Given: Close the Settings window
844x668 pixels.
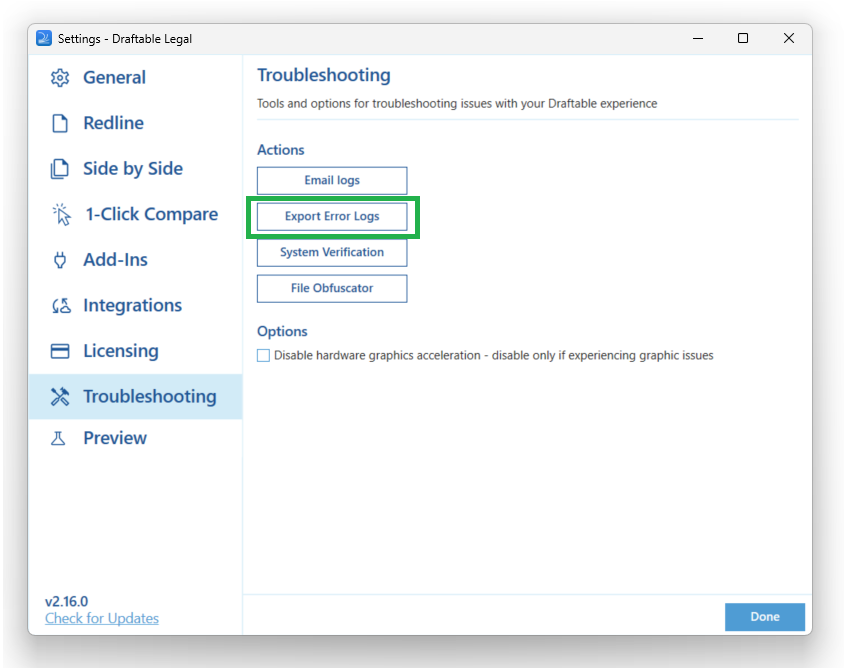Looking at the screenshot, I should pyautogui.click(x=789, y=38).
